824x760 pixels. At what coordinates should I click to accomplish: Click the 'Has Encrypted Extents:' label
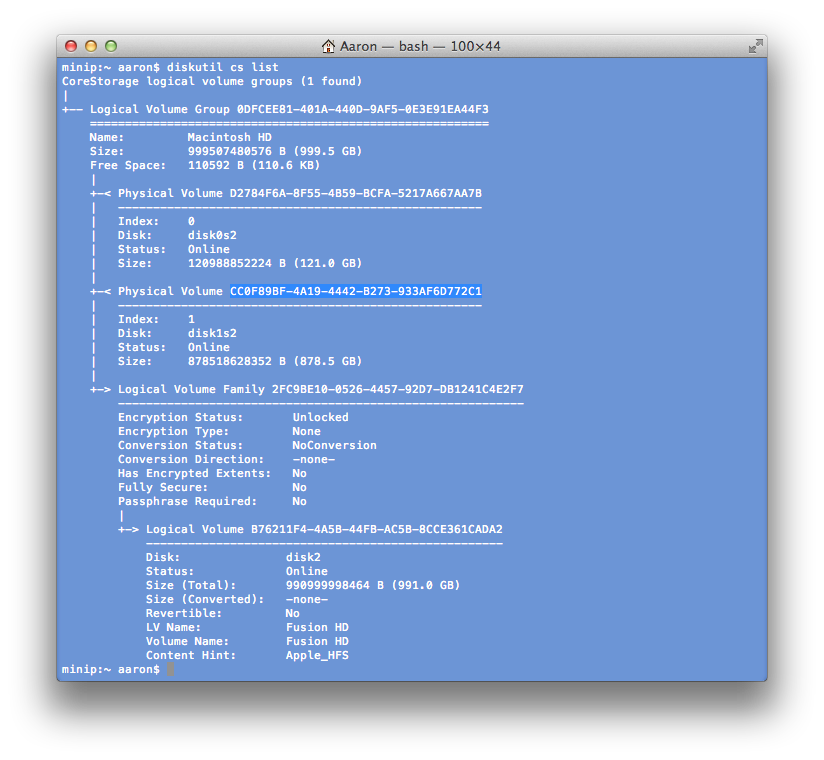click(x=194, y=474)
